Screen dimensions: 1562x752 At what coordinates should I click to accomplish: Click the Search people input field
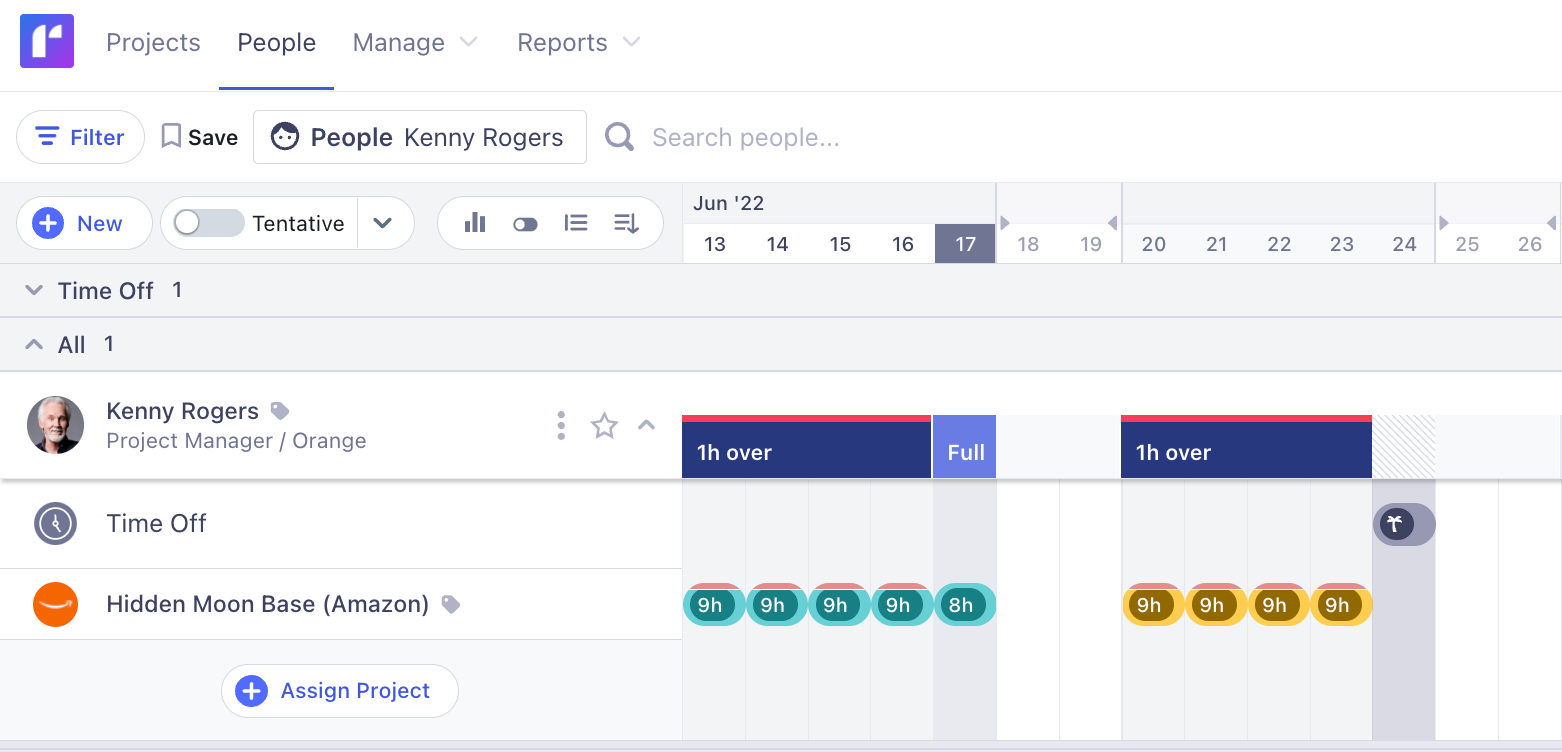pos(745,137)
